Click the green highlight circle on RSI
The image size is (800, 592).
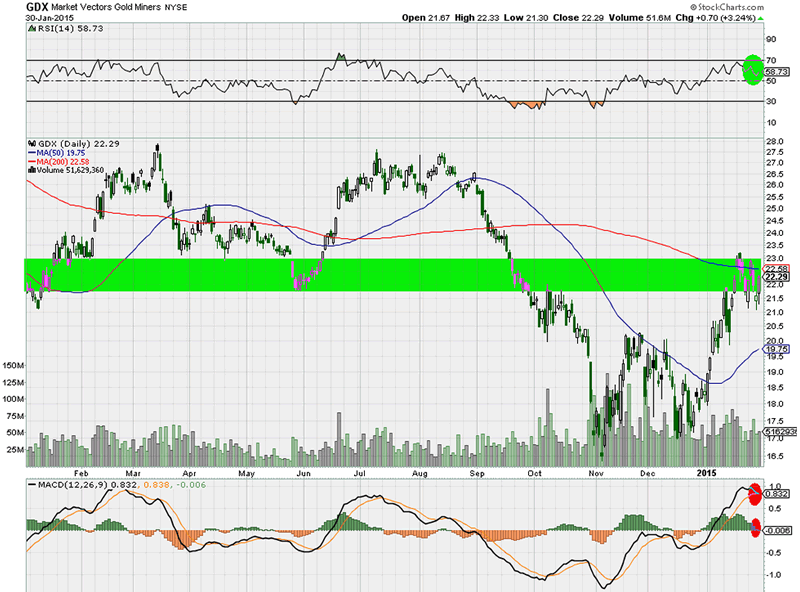coord(751,71)
